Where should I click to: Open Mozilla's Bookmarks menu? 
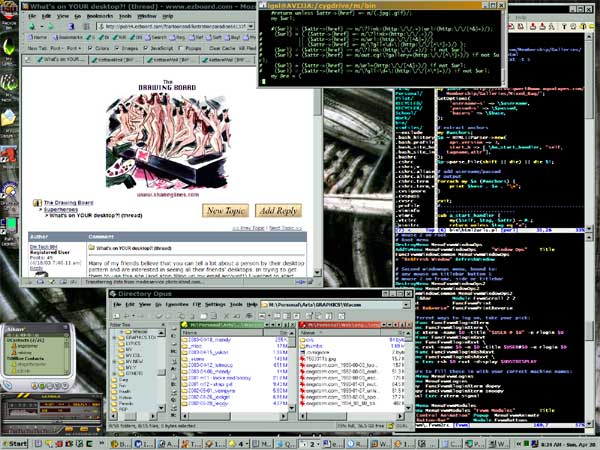tap(99, 16)
